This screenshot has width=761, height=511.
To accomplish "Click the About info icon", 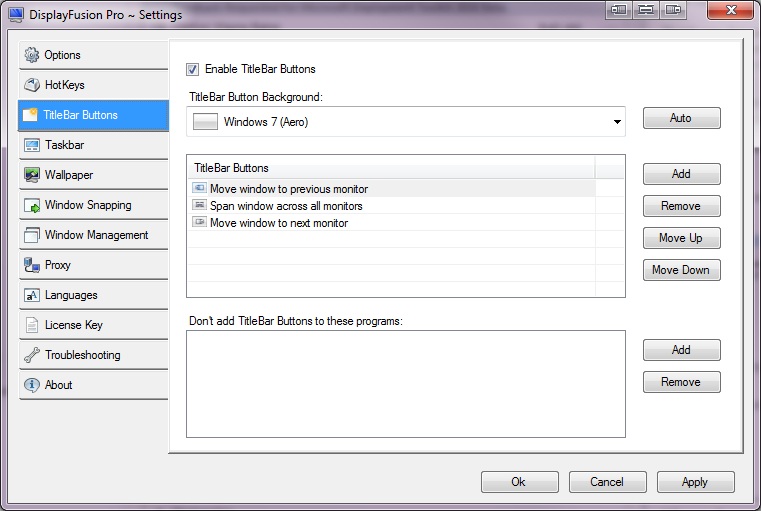I will coord(32,385).
